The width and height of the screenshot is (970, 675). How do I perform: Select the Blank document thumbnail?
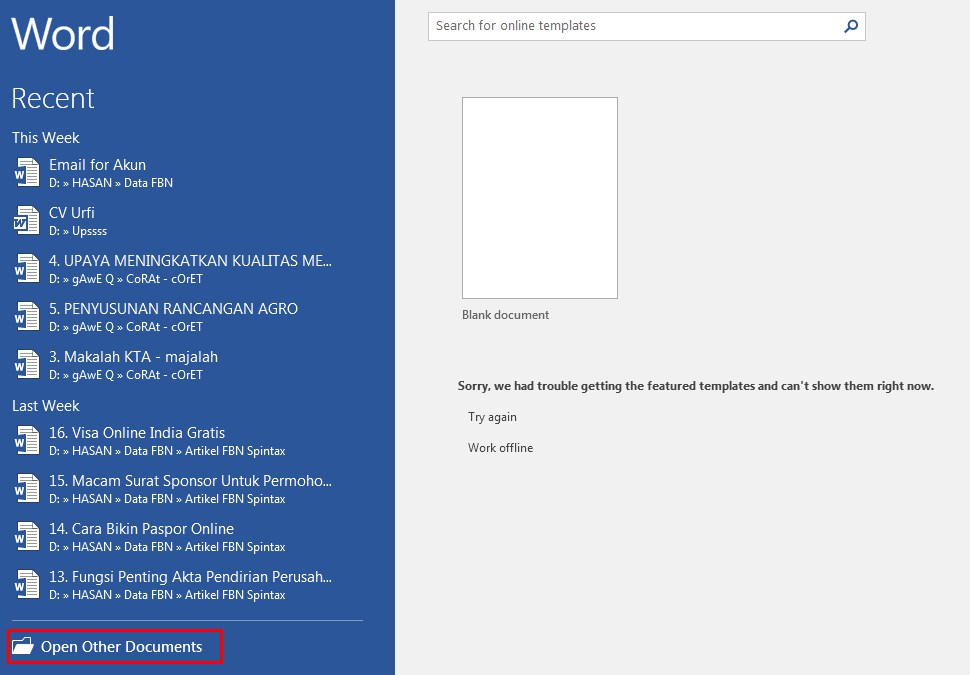pyautogui.click(x=539, y=198)
